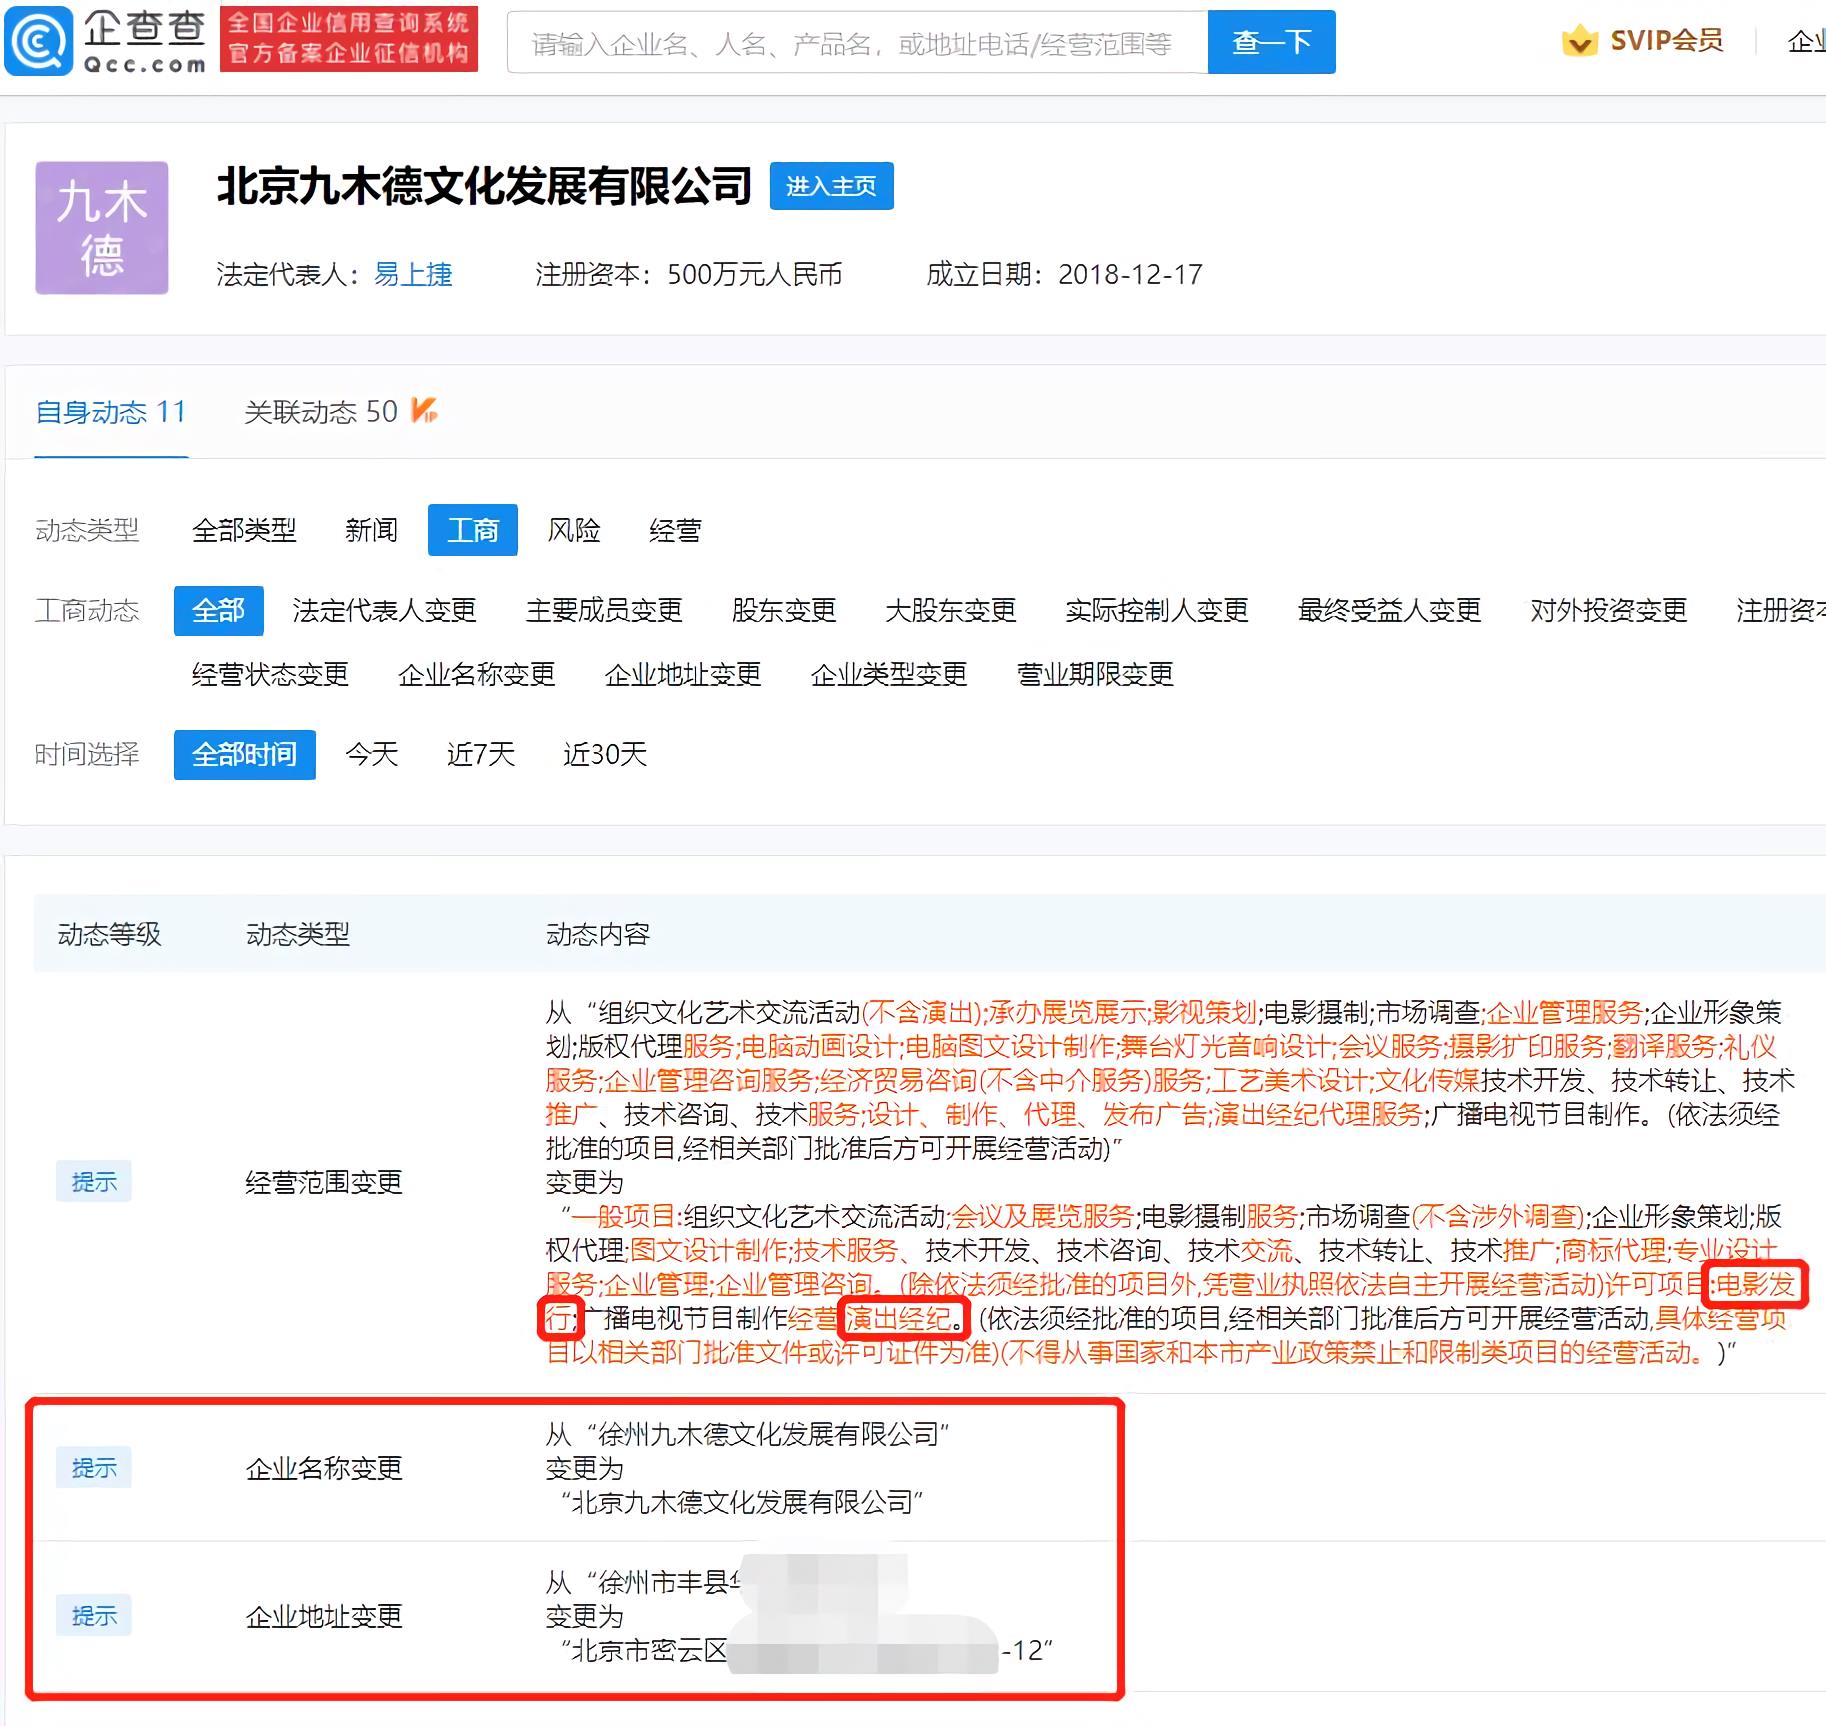Click 提示 tag in 经营范围变更 row
1826x1726 pixels.
(94, 1182)
